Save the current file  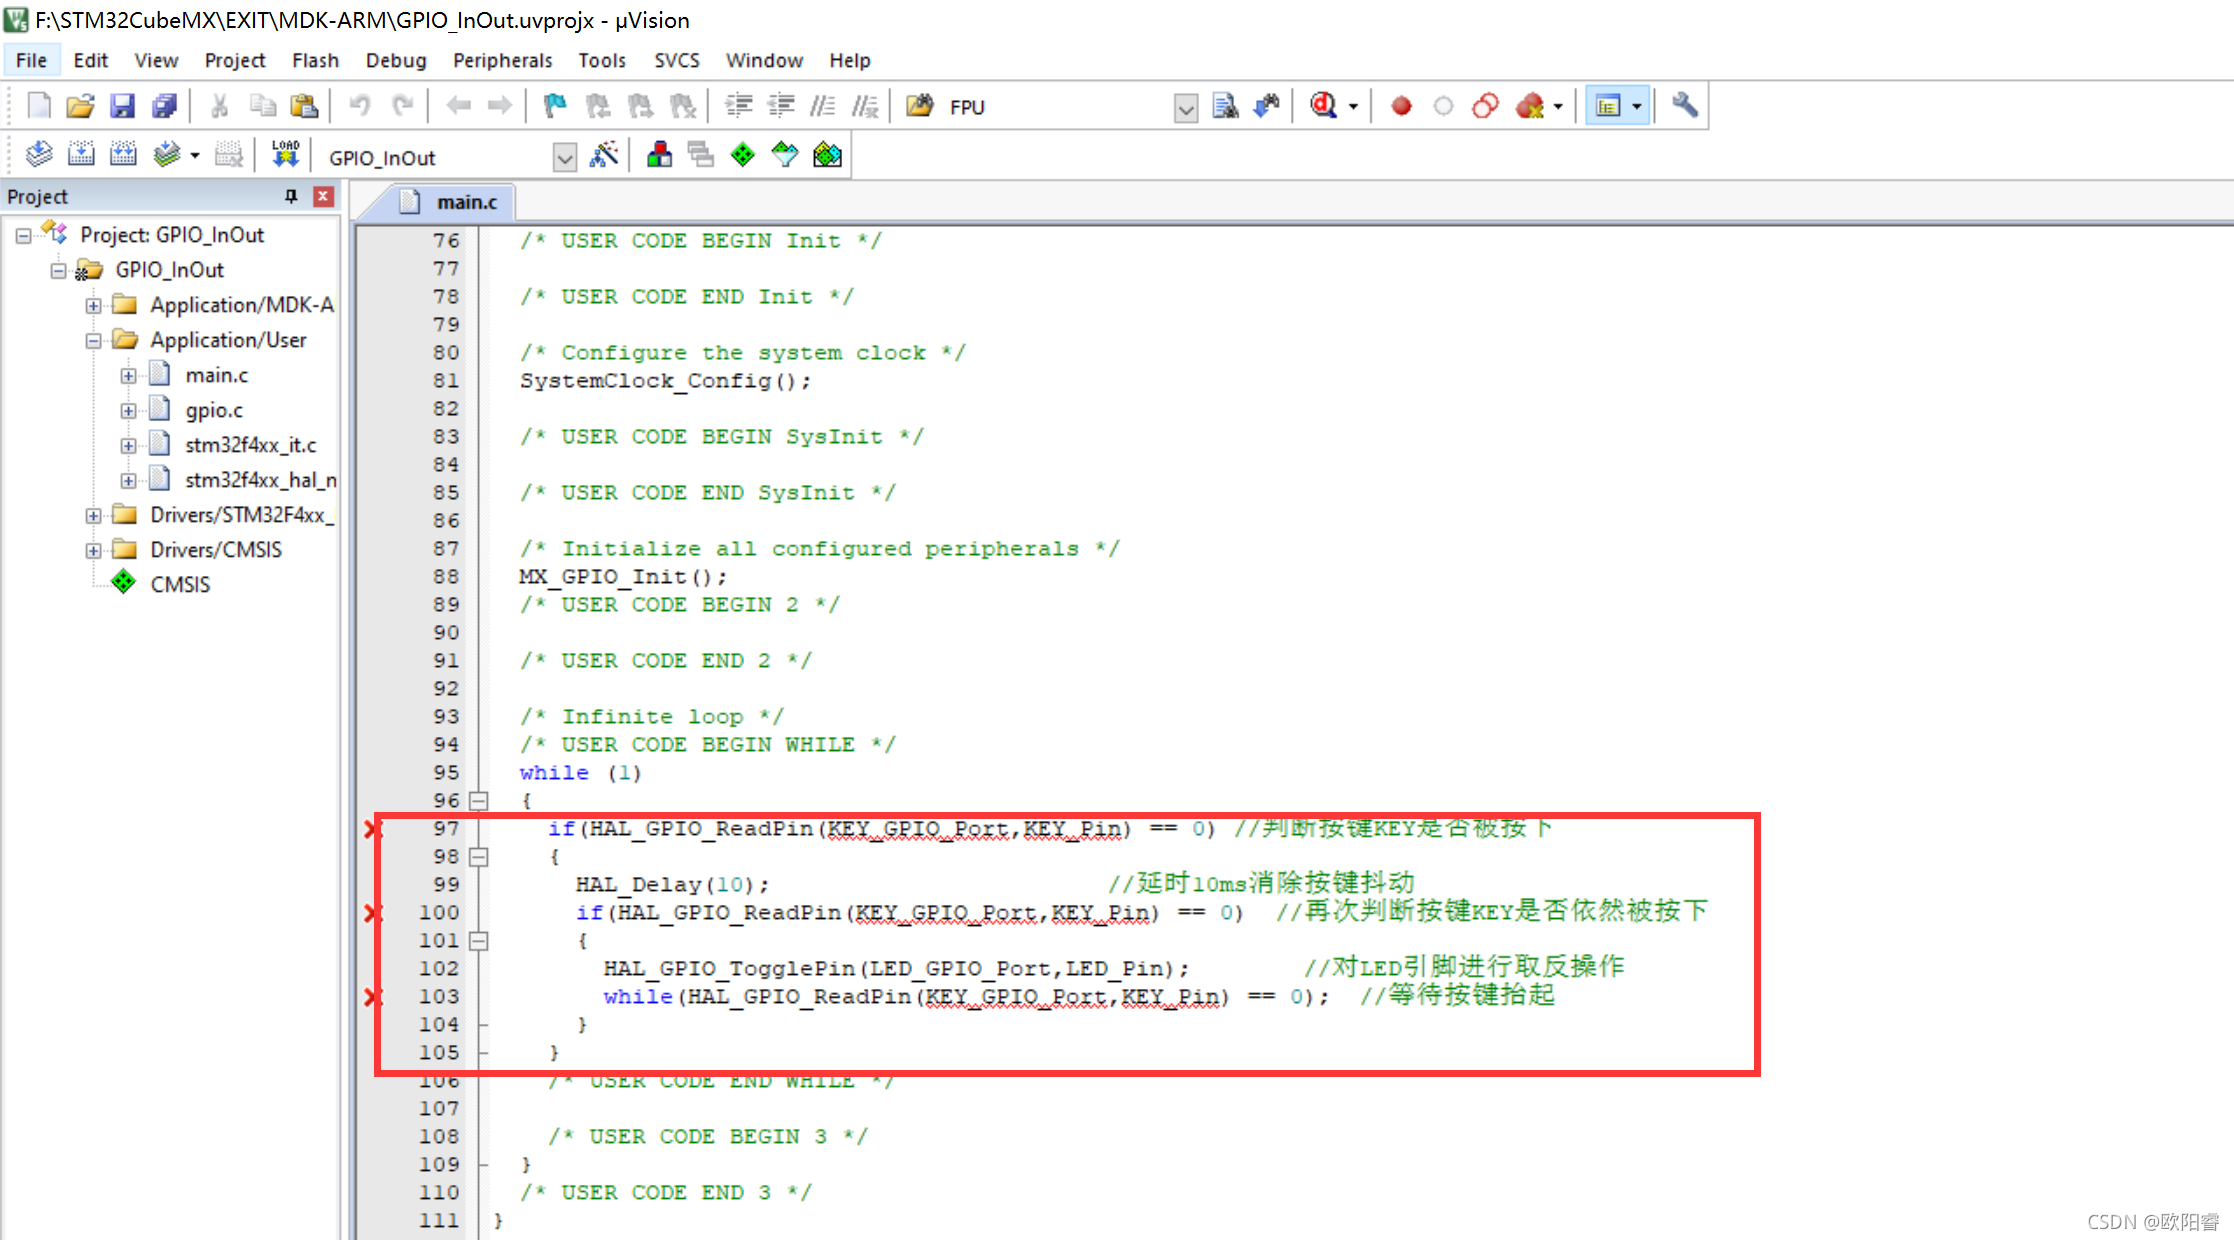[122, 105]
